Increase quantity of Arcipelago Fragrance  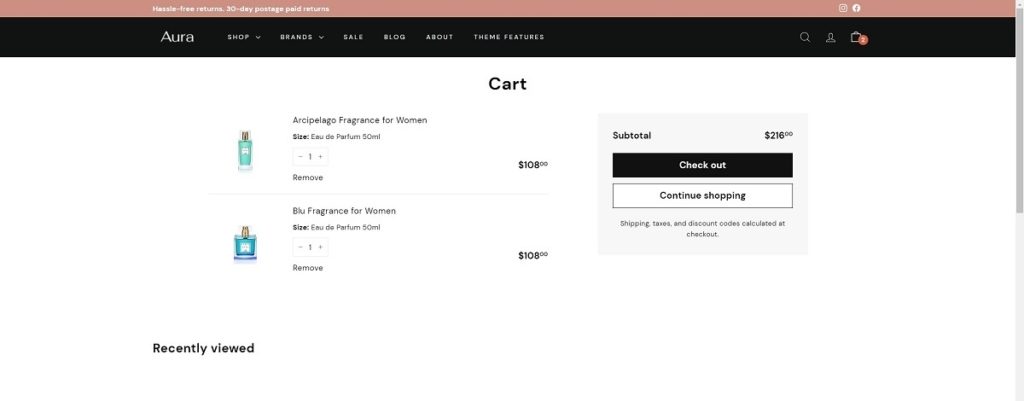click(x=320, y=157)
